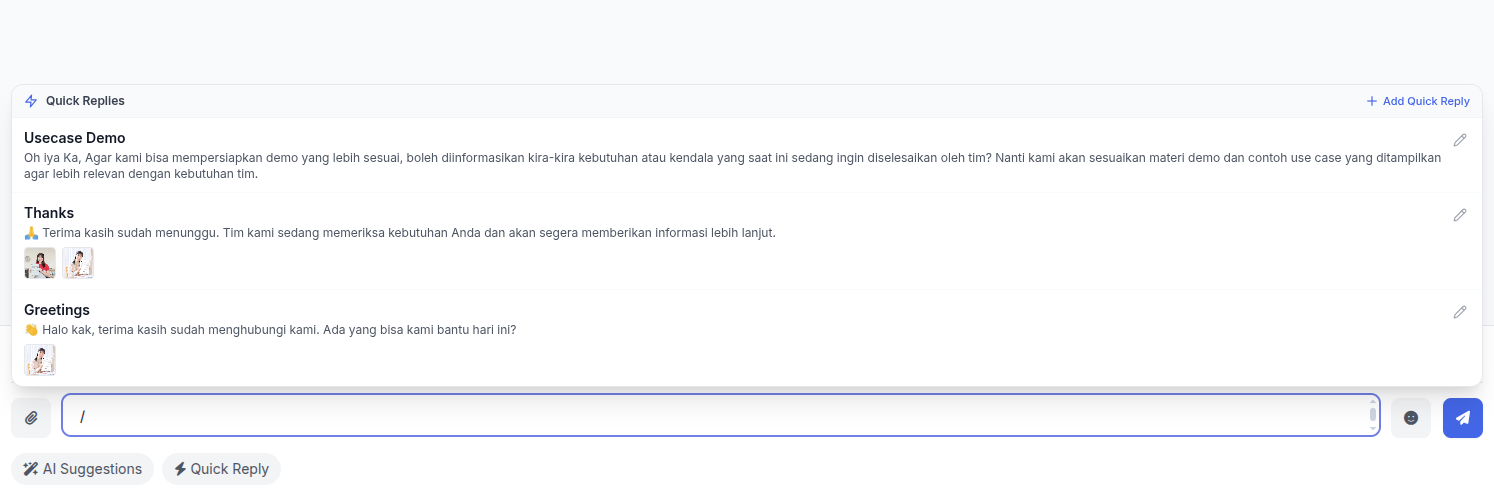The image size is (1494, 489).
Task: Click Thanks reply text 'Terima kasih sudah menunggu'
Action: [400, 233]
